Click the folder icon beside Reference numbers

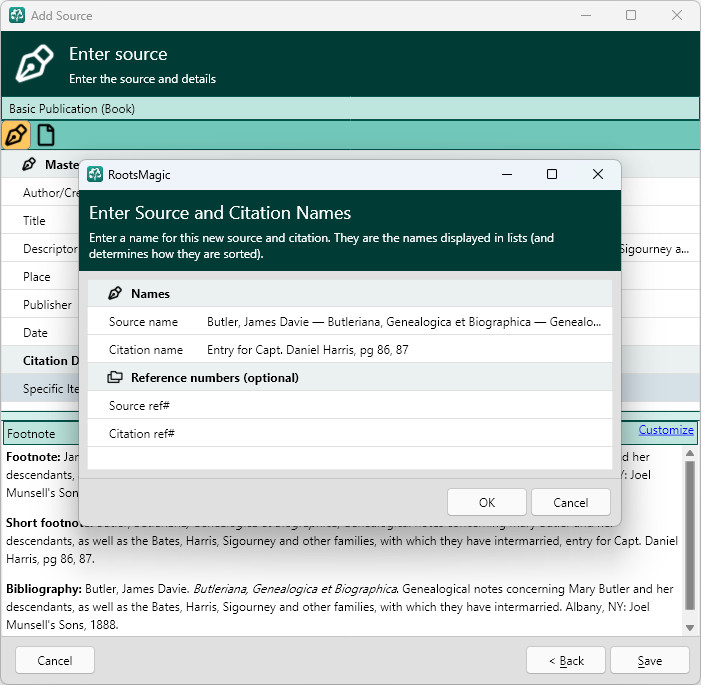115,377
